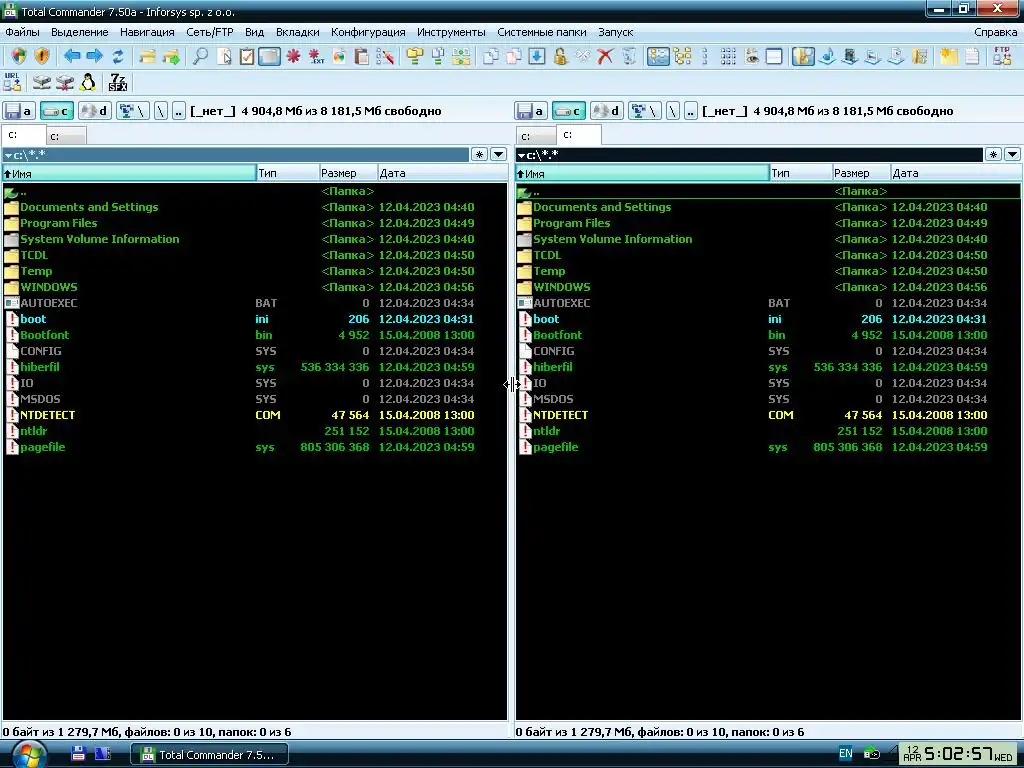Open the FTP connect icon
This screenshot has width=1024, height=768.
[1002, 56]
